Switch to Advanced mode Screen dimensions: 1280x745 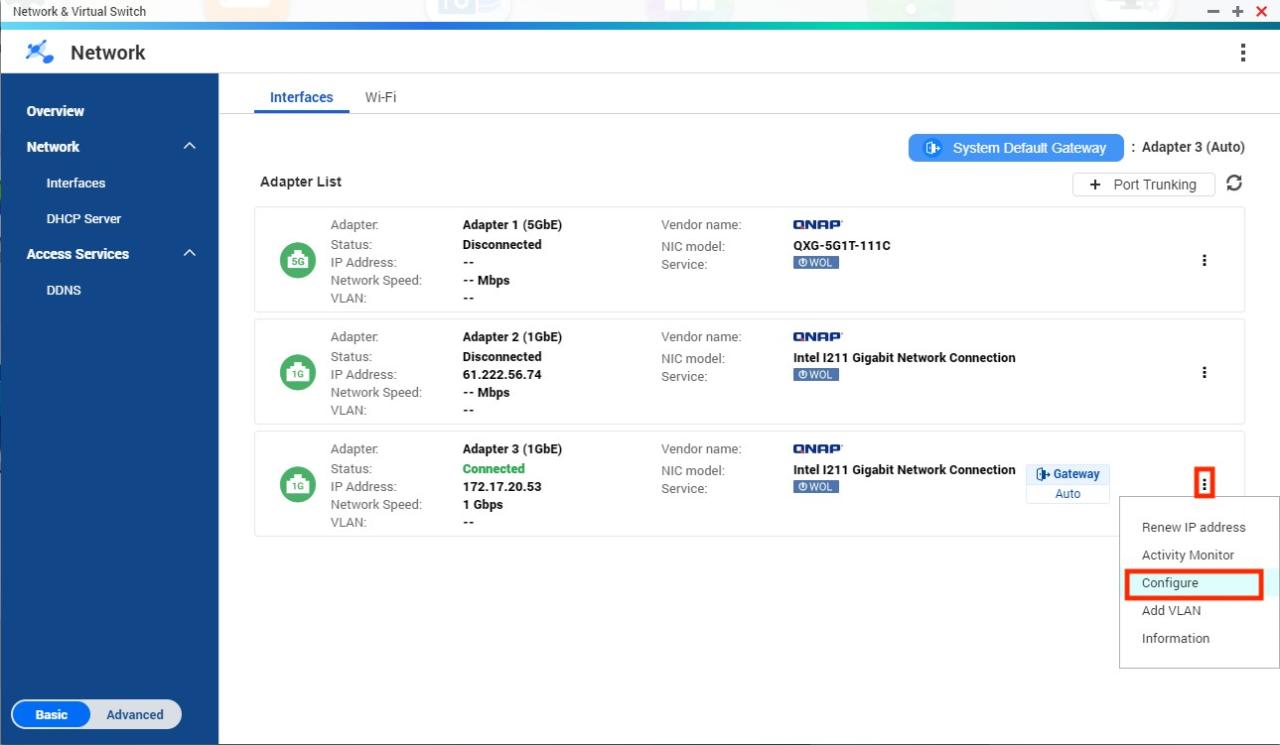(135, 714)
